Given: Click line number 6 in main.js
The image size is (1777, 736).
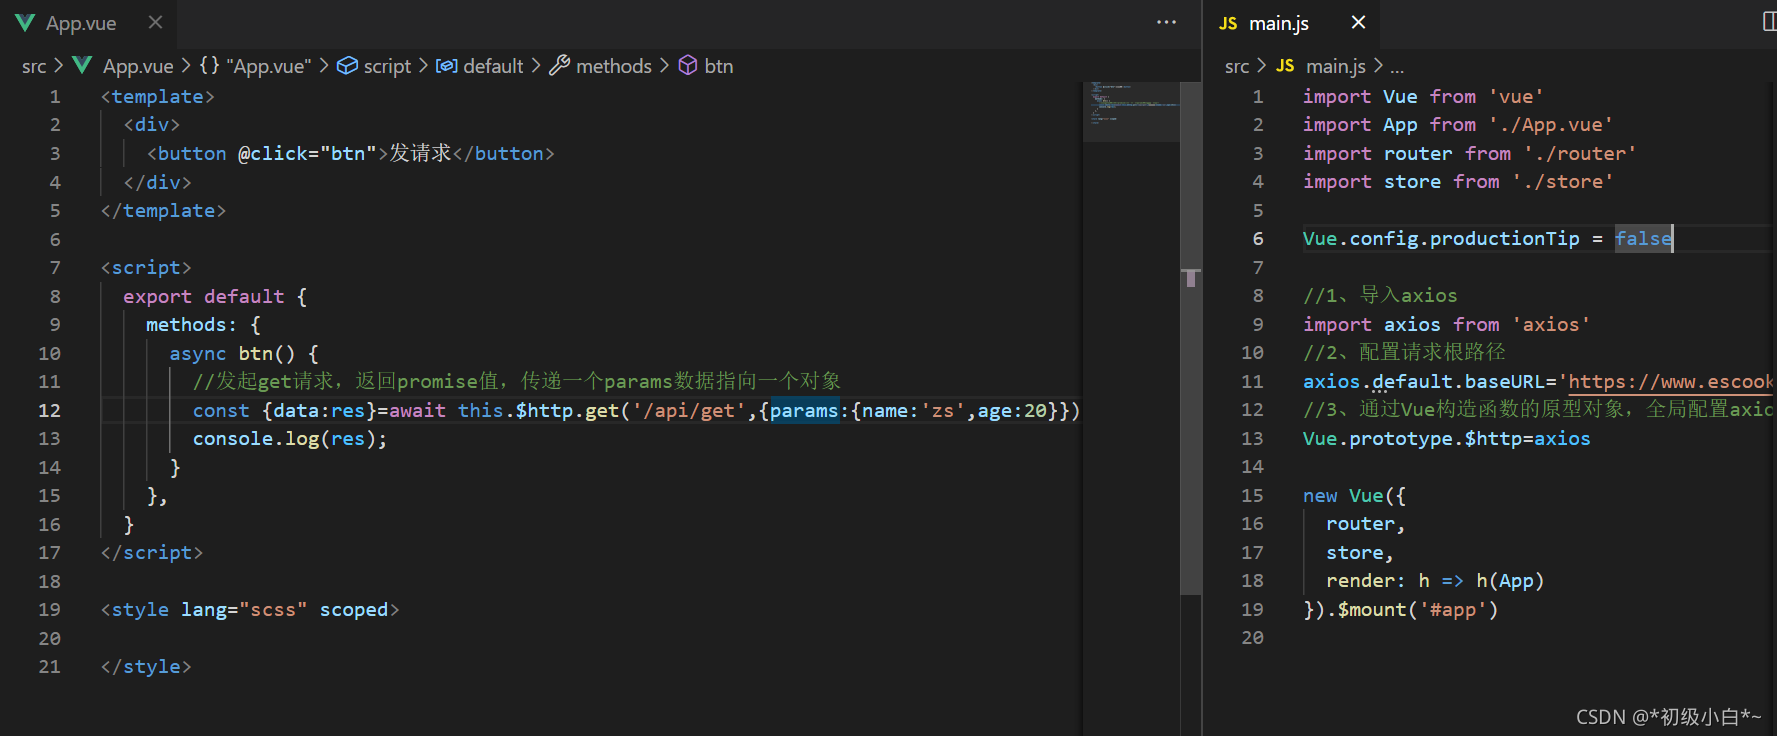Looking at the screenshot, I should click(x=1258, y=239).
